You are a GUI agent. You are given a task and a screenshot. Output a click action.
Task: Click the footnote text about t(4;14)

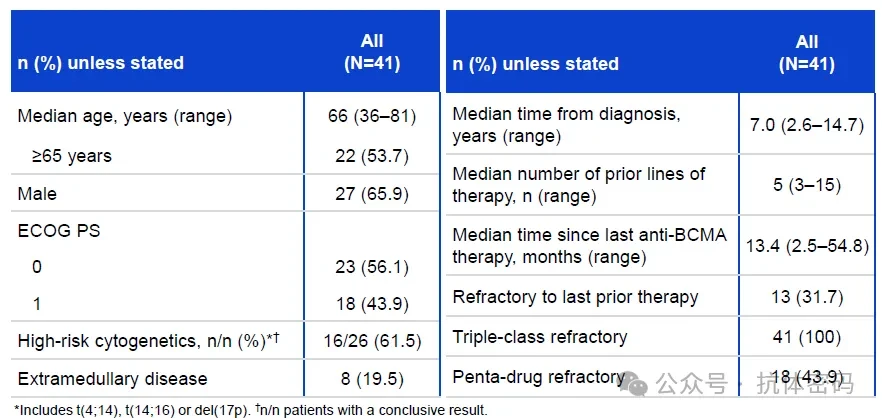coord(251,410)
